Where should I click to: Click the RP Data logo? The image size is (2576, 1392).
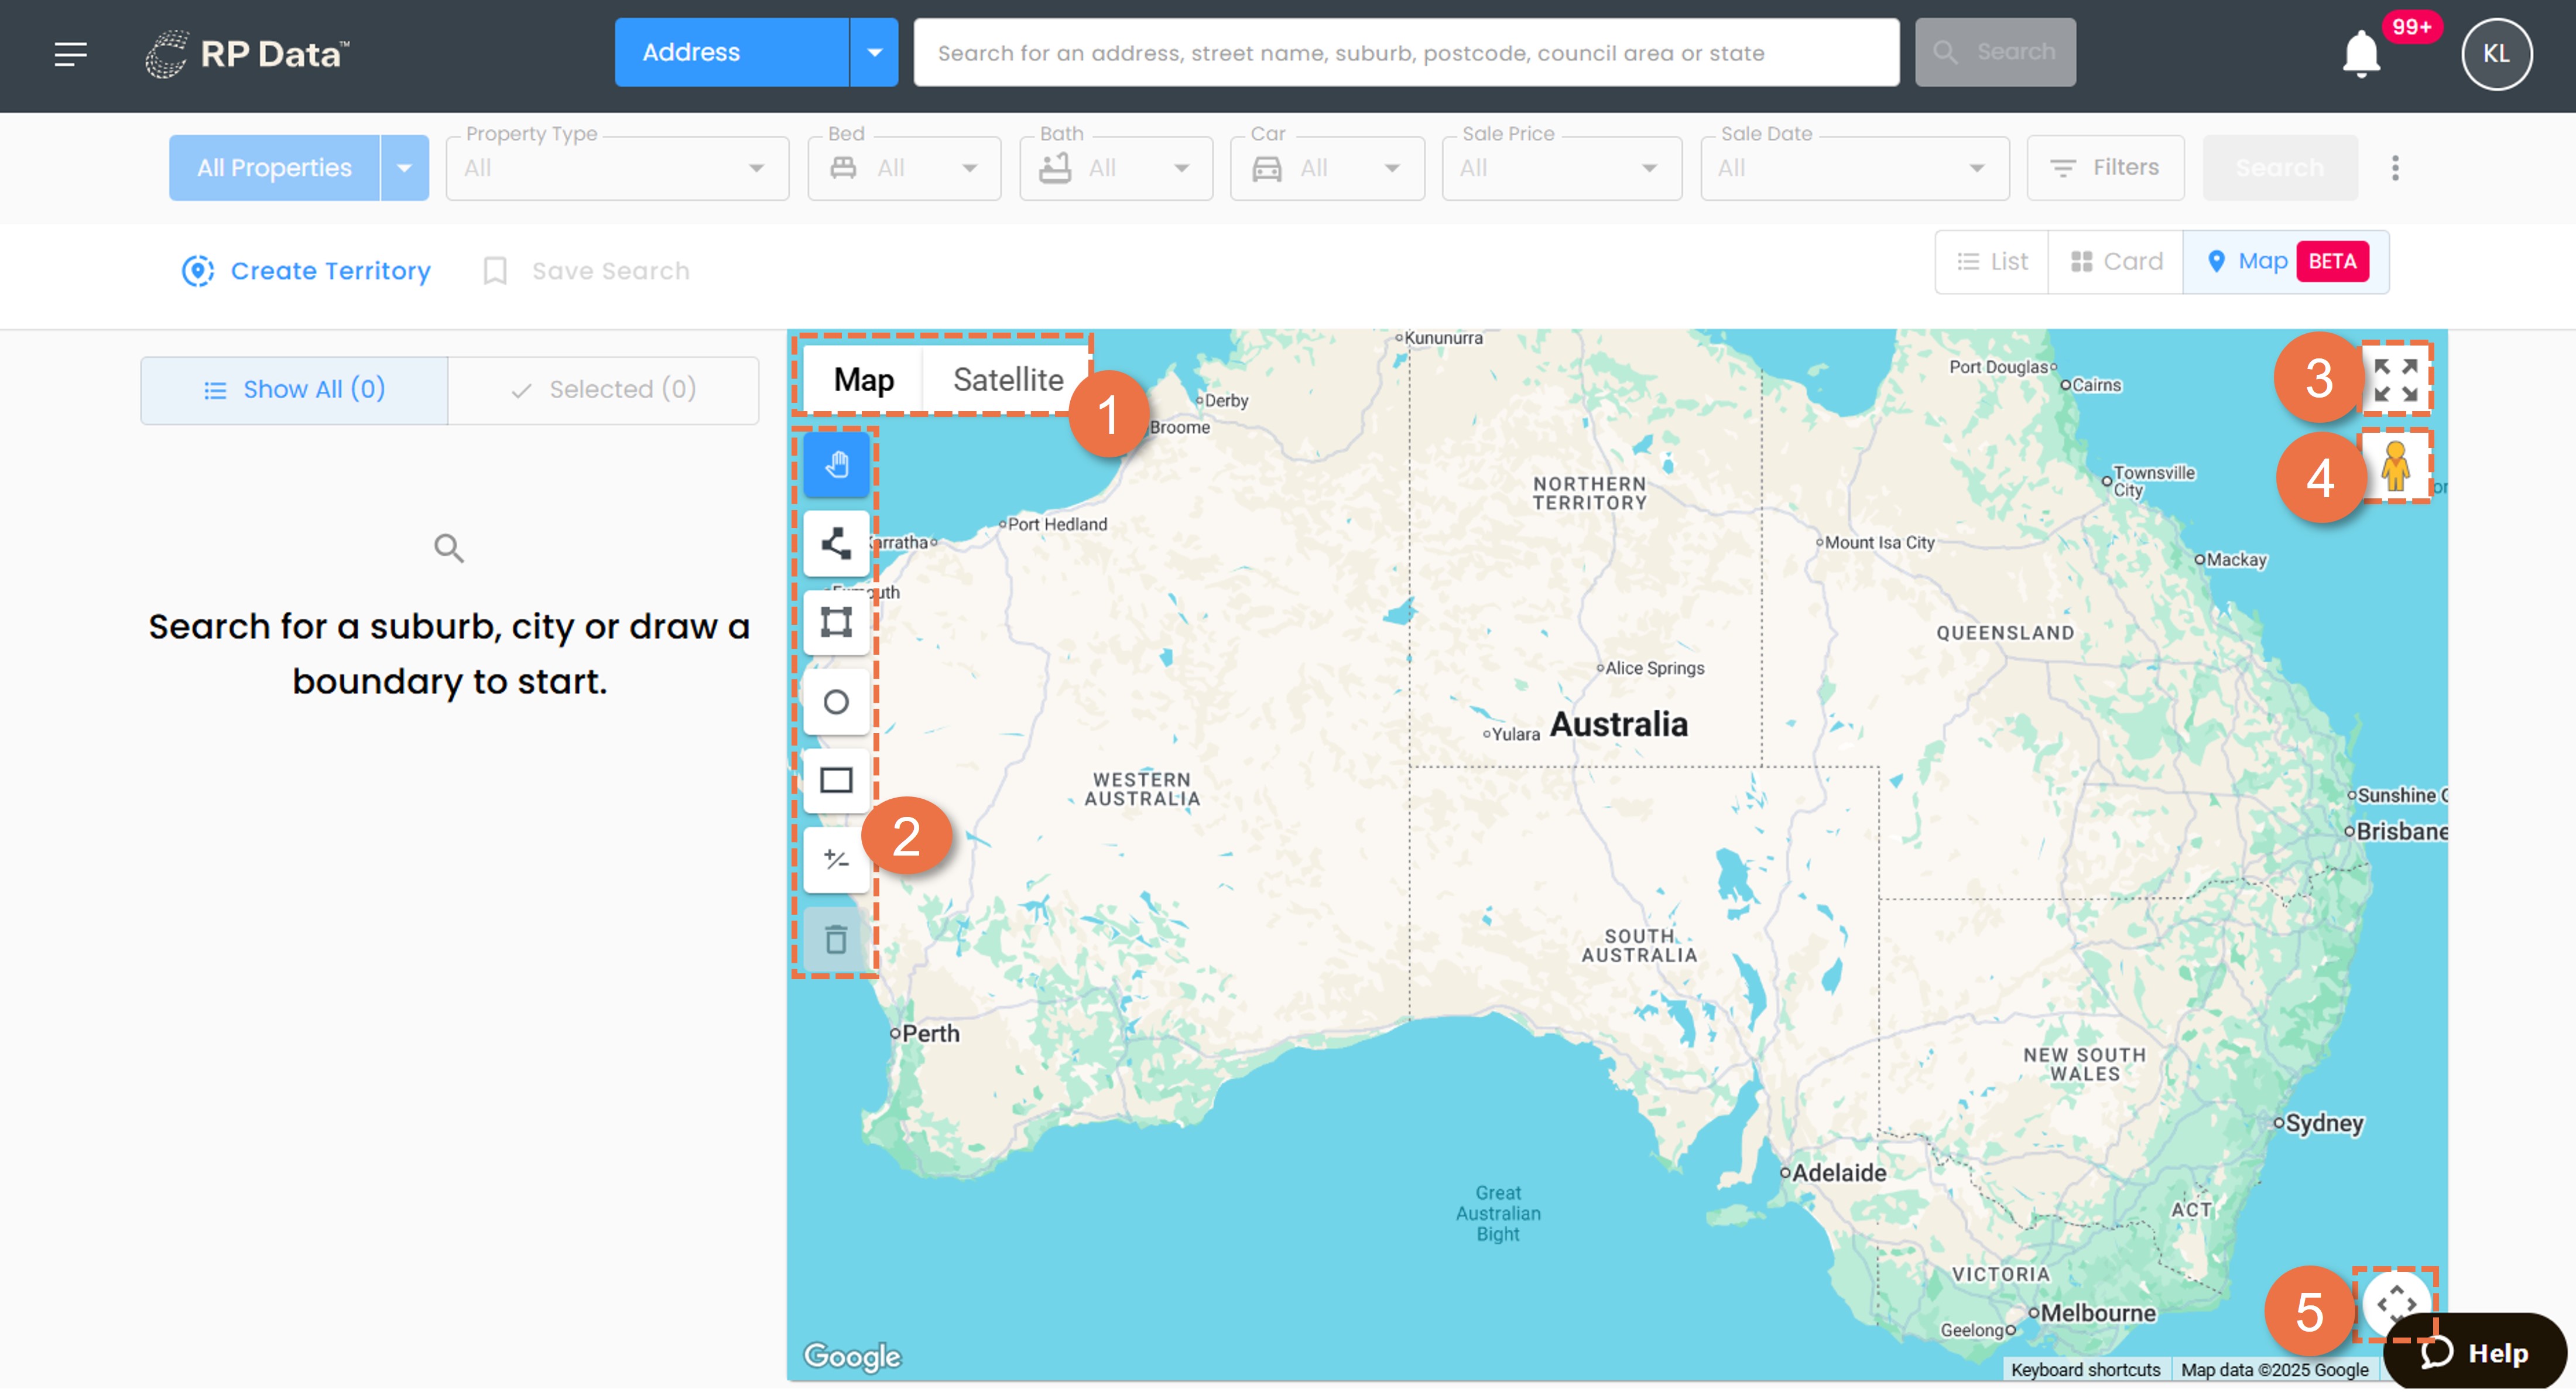pos(247,53)
